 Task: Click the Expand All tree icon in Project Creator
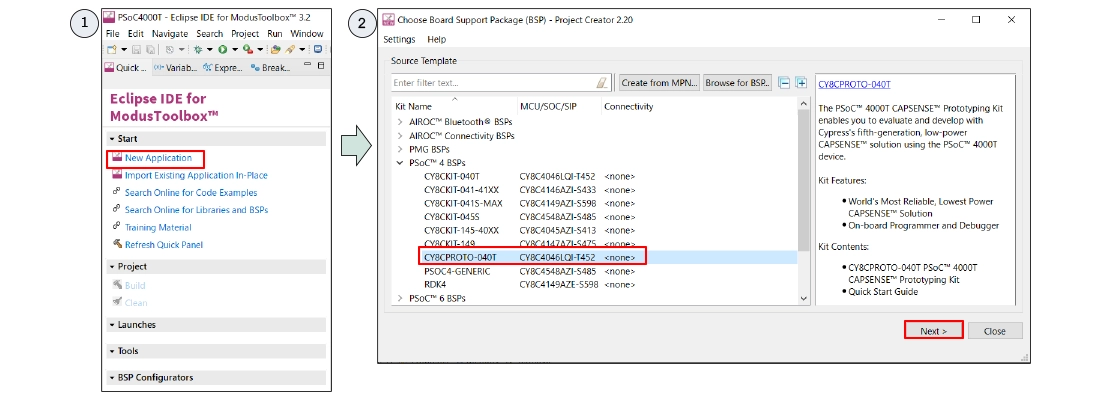801,83
